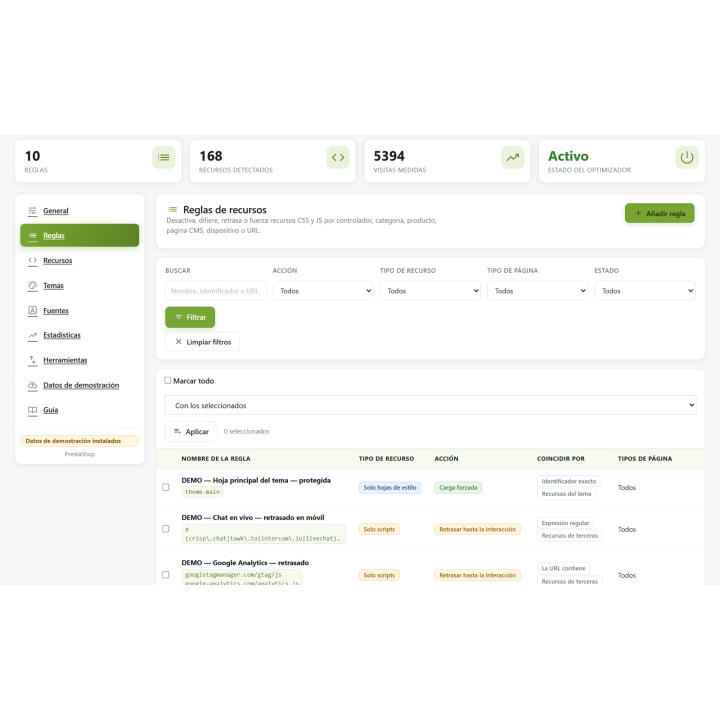720x720 pixels.
Task: Click the list icon on Reglas card
Action: [x=163, y=158]
